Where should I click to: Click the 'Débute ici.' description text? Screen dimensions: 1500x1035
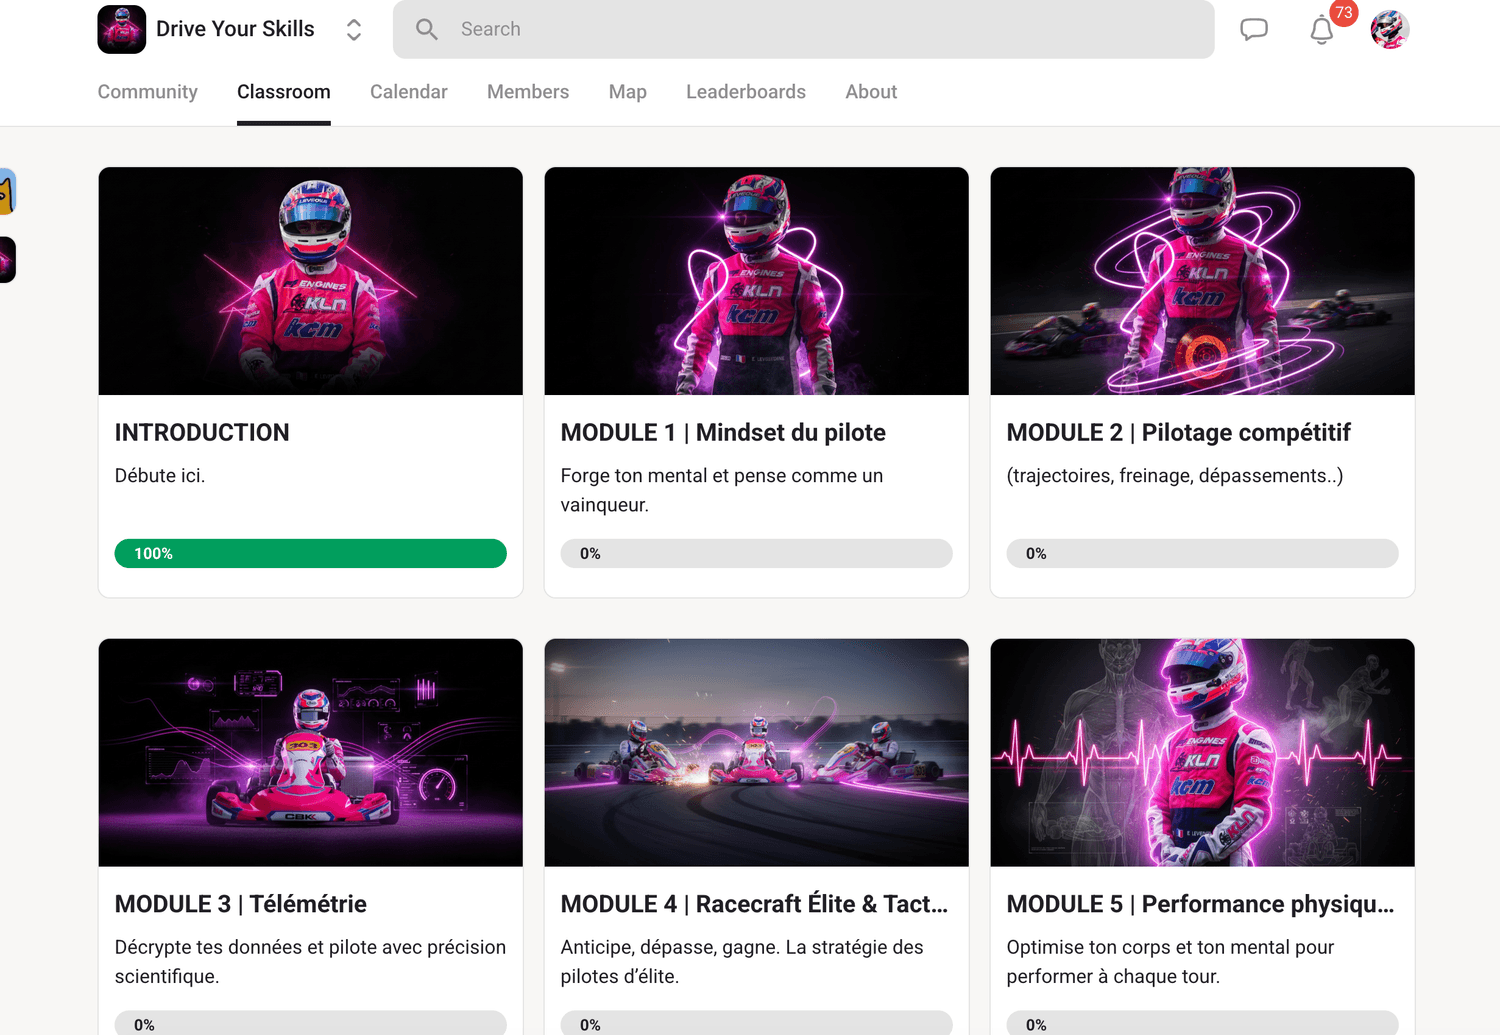[160, 476]
